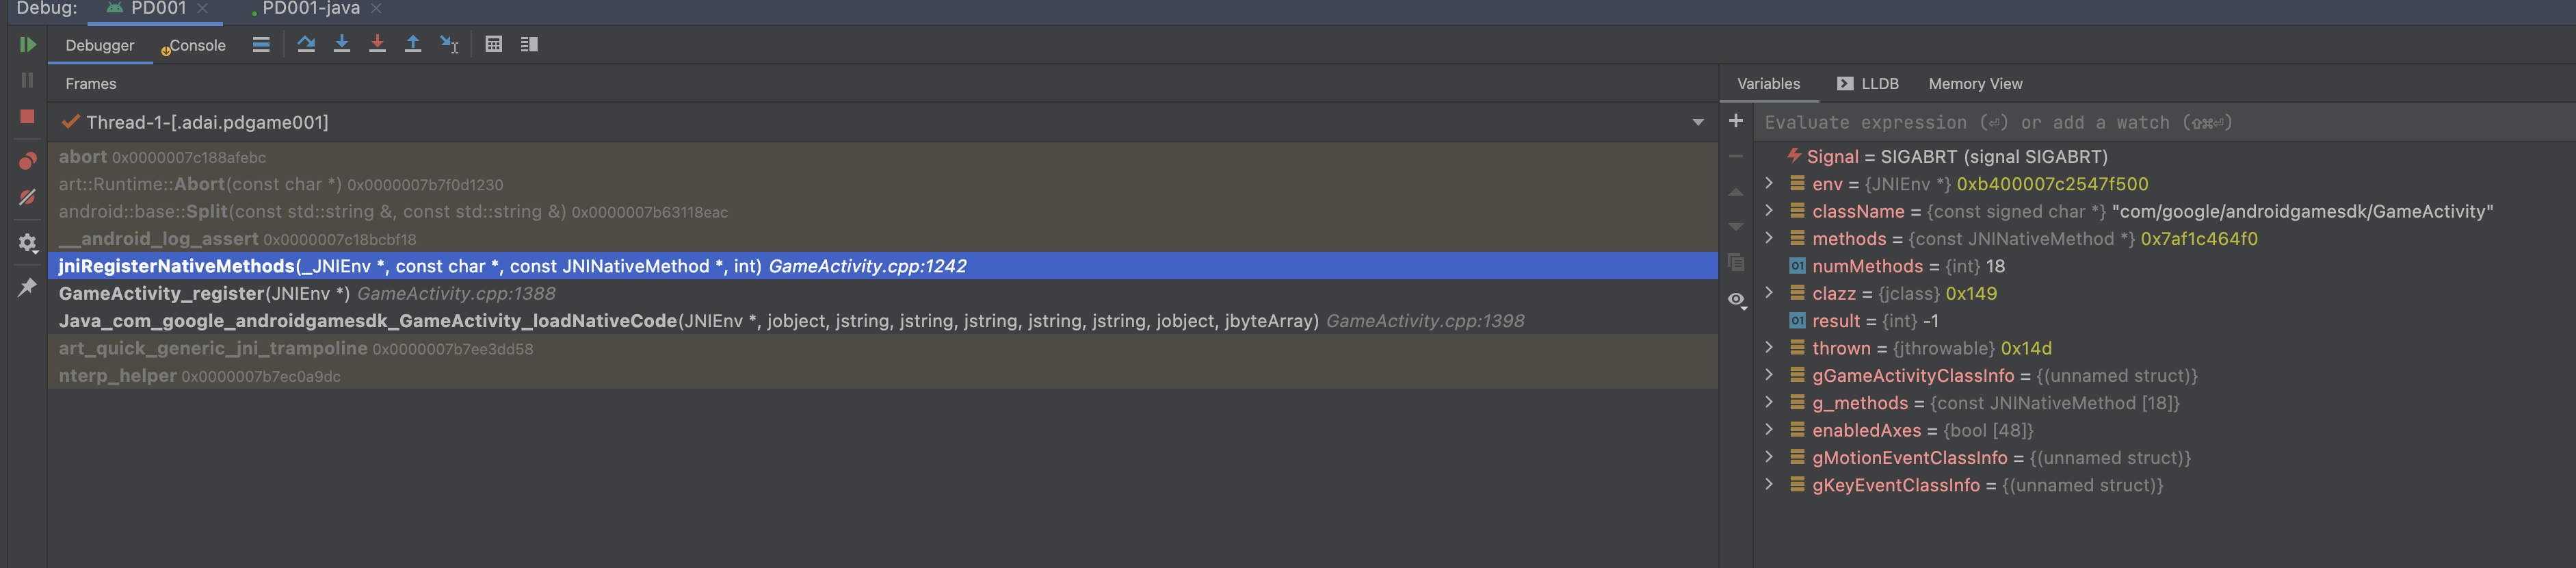Screen dimensions: 2576x568
Task: Open the debugger settings gear menu
Action: point(27,243)
